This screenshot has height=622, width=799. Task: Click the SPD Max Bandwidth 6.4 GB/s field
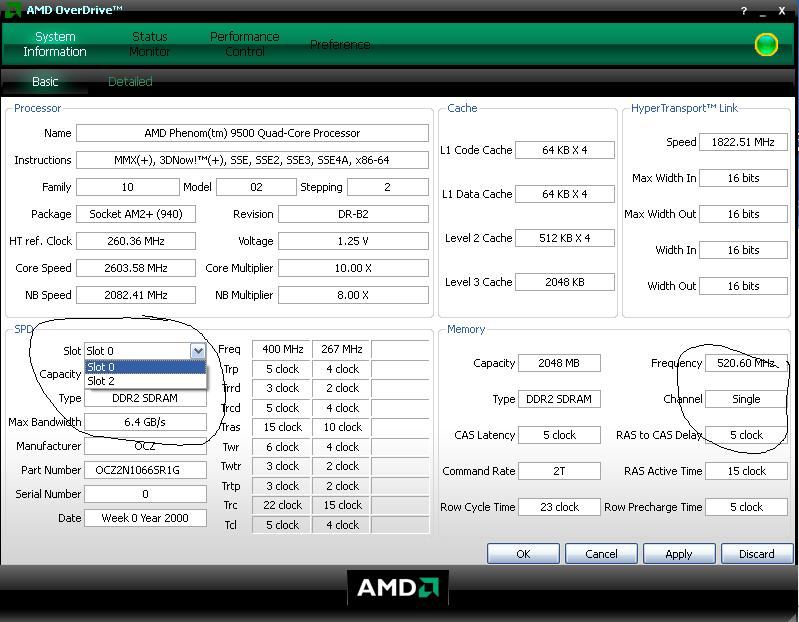(145, 422)
